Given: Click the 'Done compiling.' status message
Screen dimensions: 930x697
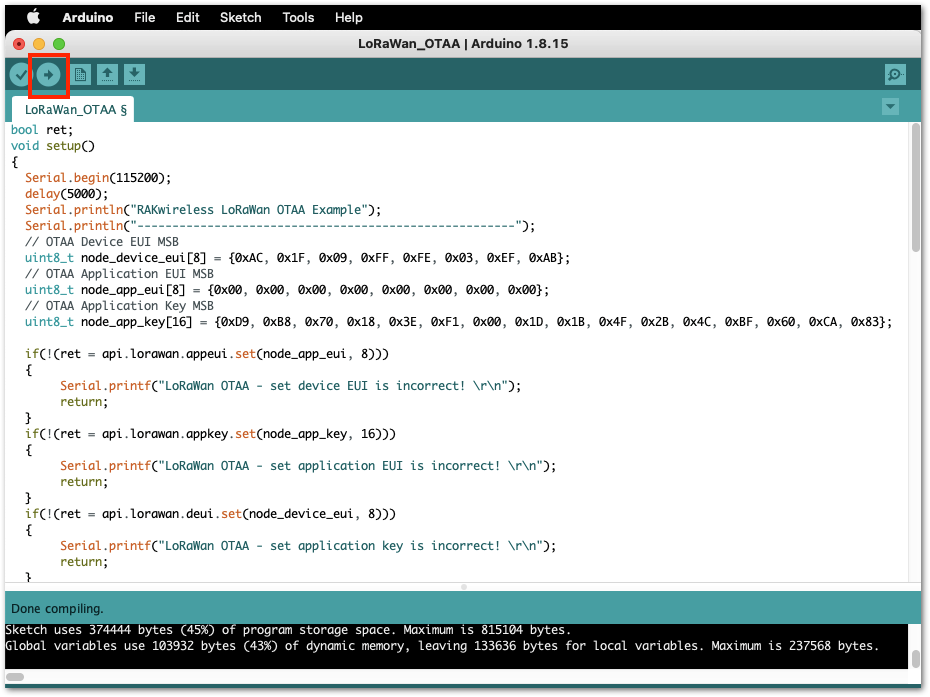Looking at the screenshot, I should point(58,609).
